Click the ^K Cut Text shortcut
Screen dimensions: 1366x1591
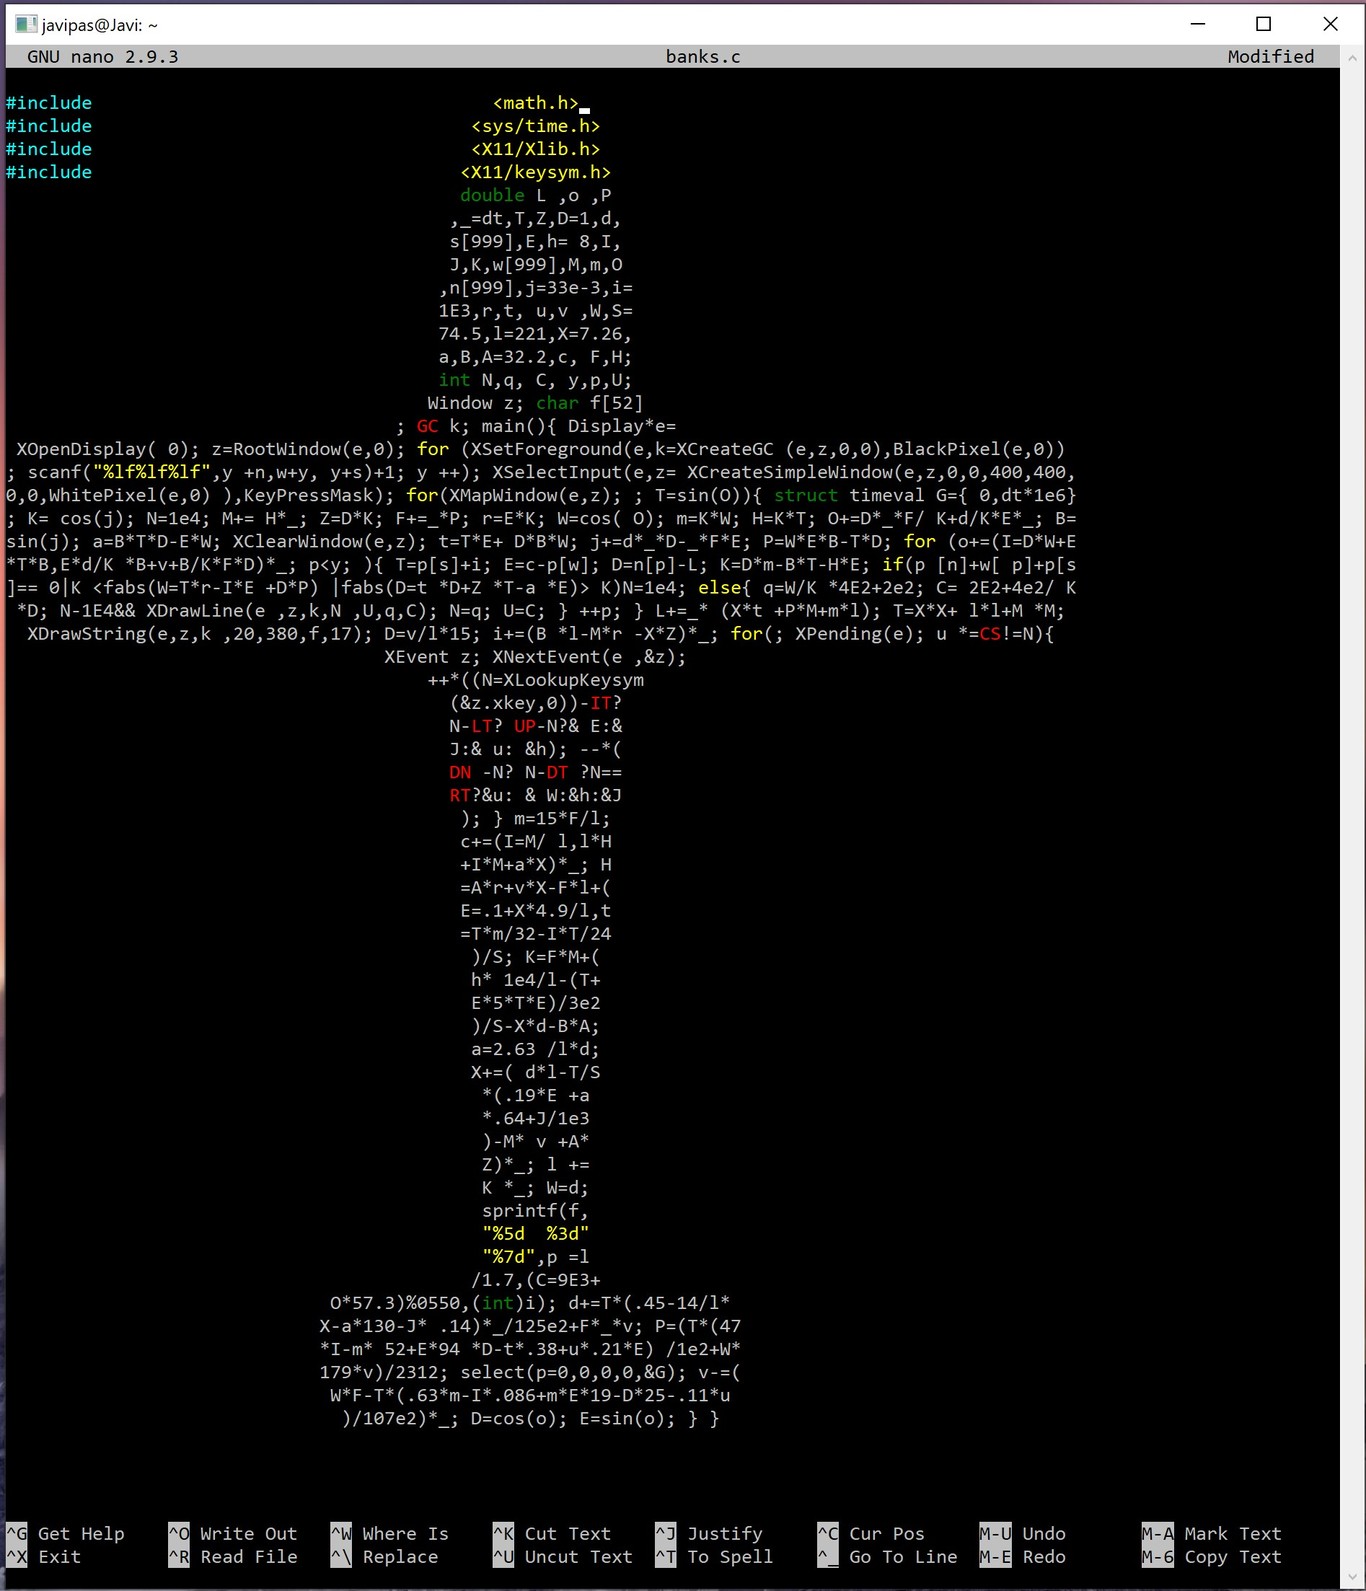(551, 1534)
